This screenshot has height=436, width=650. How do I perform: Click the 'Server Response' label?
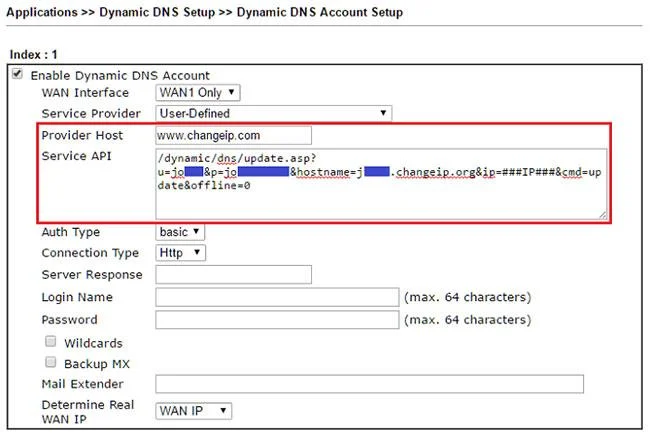point(92,274)
